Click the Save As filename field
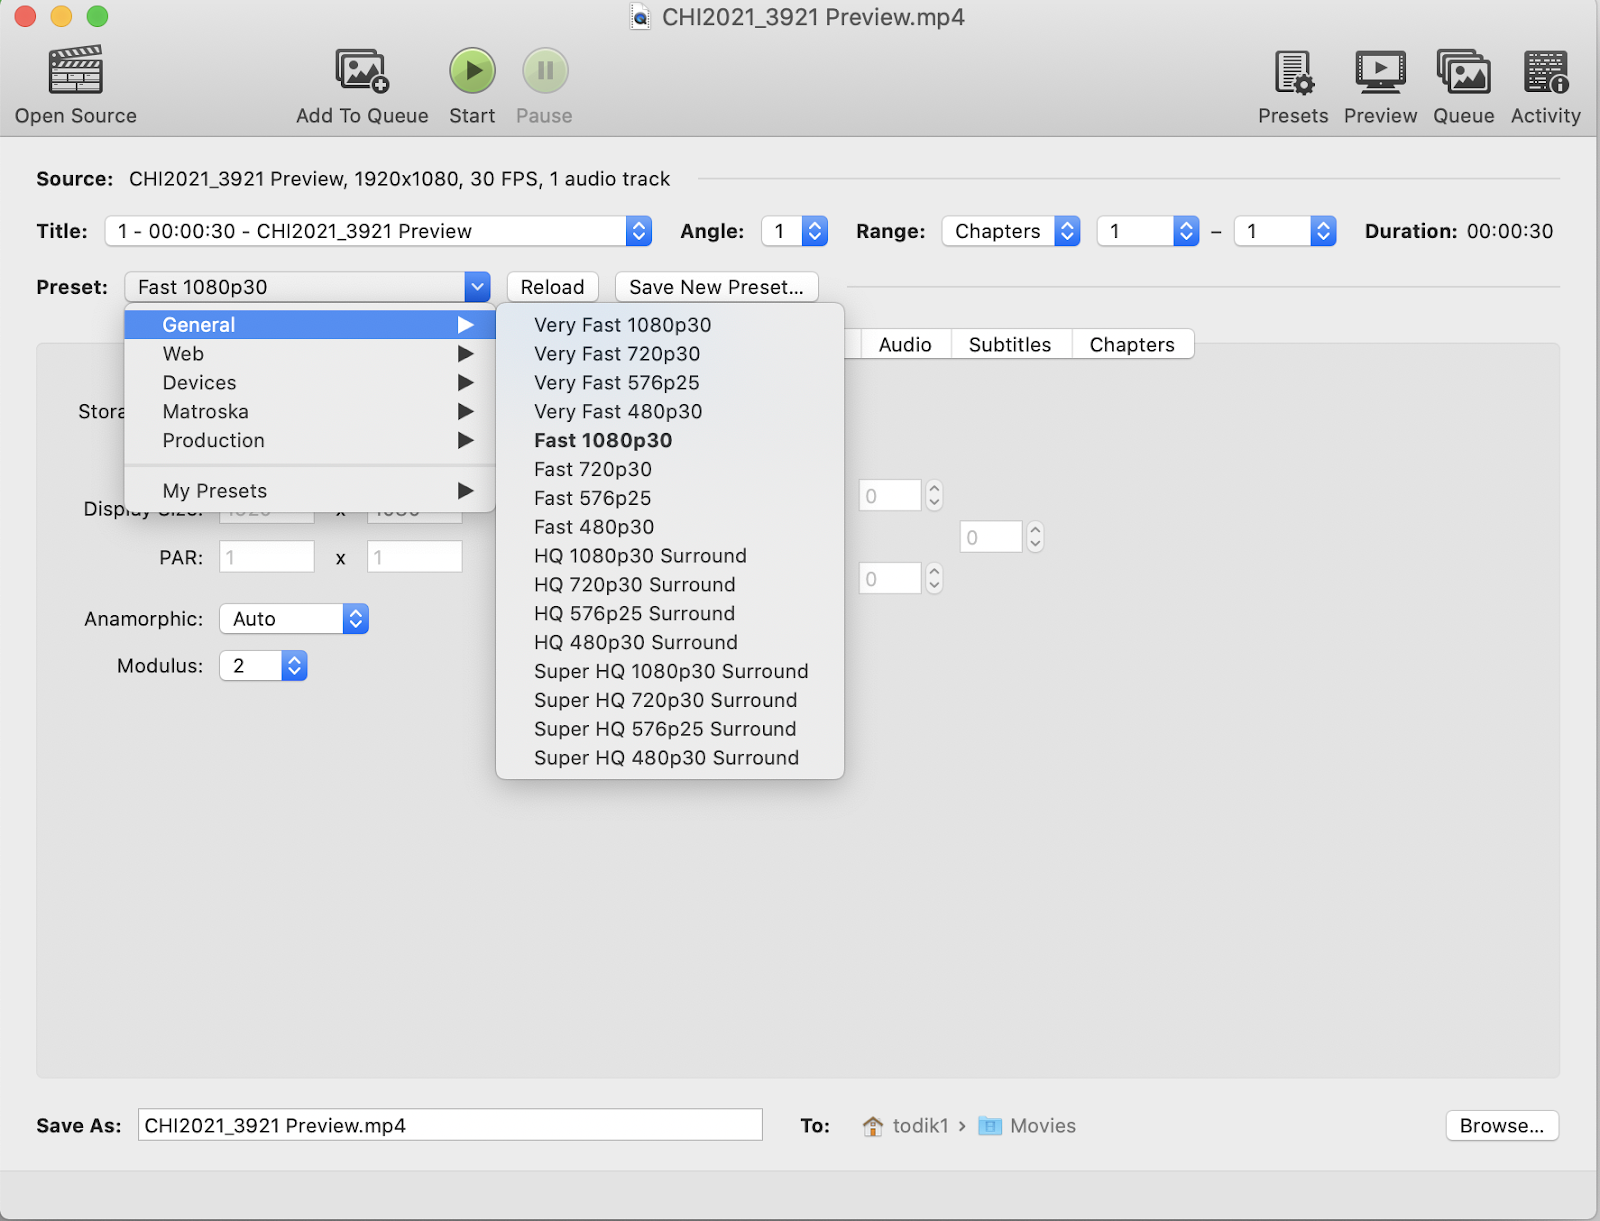Image resolution: width=1600 pixels, height=1221 pixels. [450, 1126]
